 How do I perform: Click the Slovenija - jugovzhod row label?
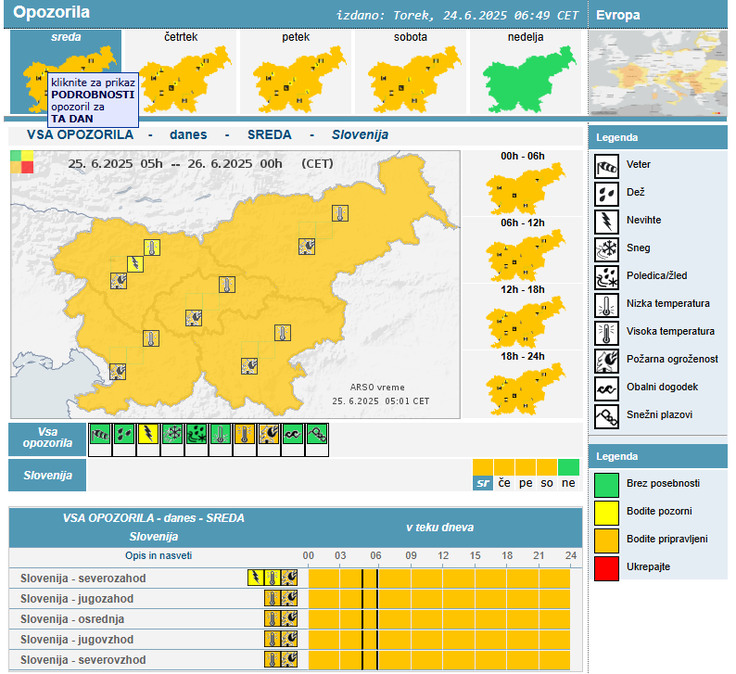(x=77, y=639)
